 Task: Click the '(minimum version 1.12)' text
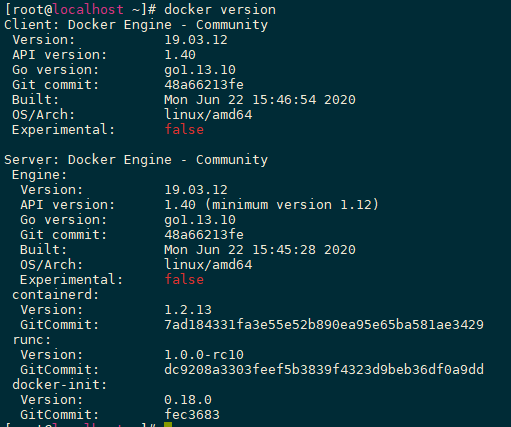[x=292, y=205]
